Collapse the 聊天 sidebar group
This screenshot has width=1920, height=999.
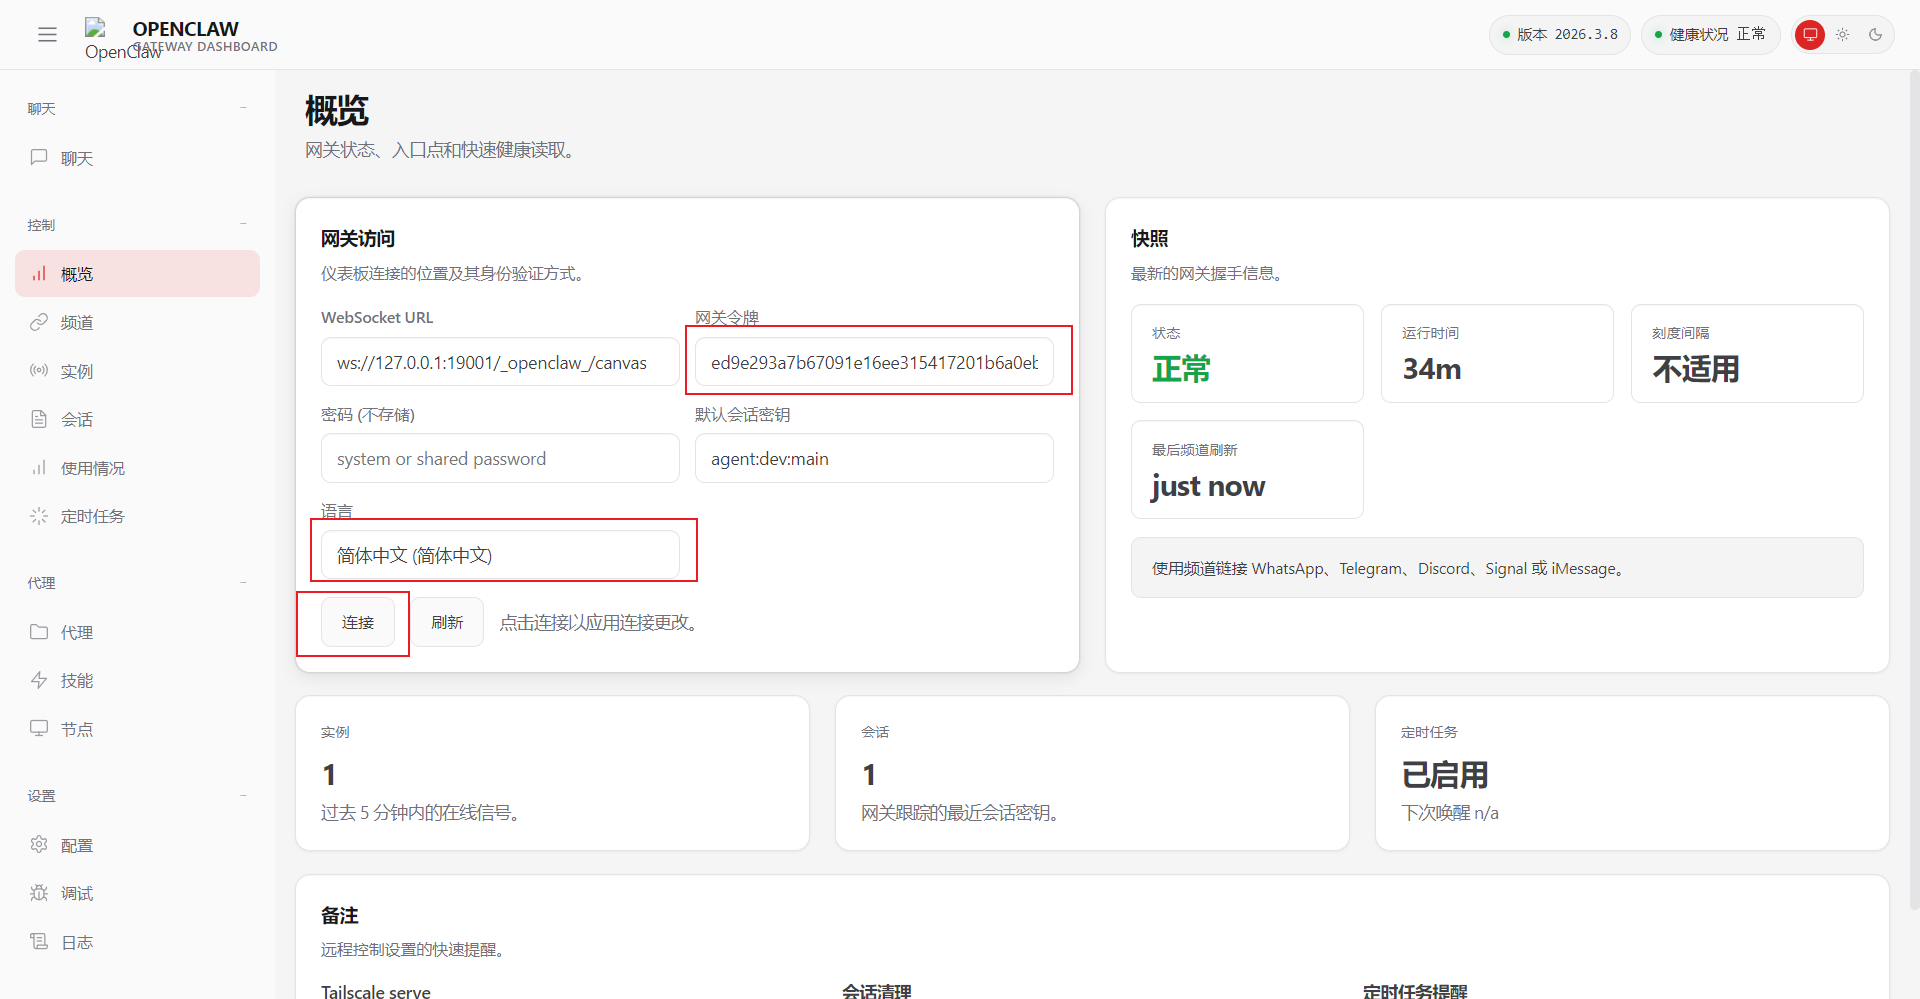coord(138,108)
